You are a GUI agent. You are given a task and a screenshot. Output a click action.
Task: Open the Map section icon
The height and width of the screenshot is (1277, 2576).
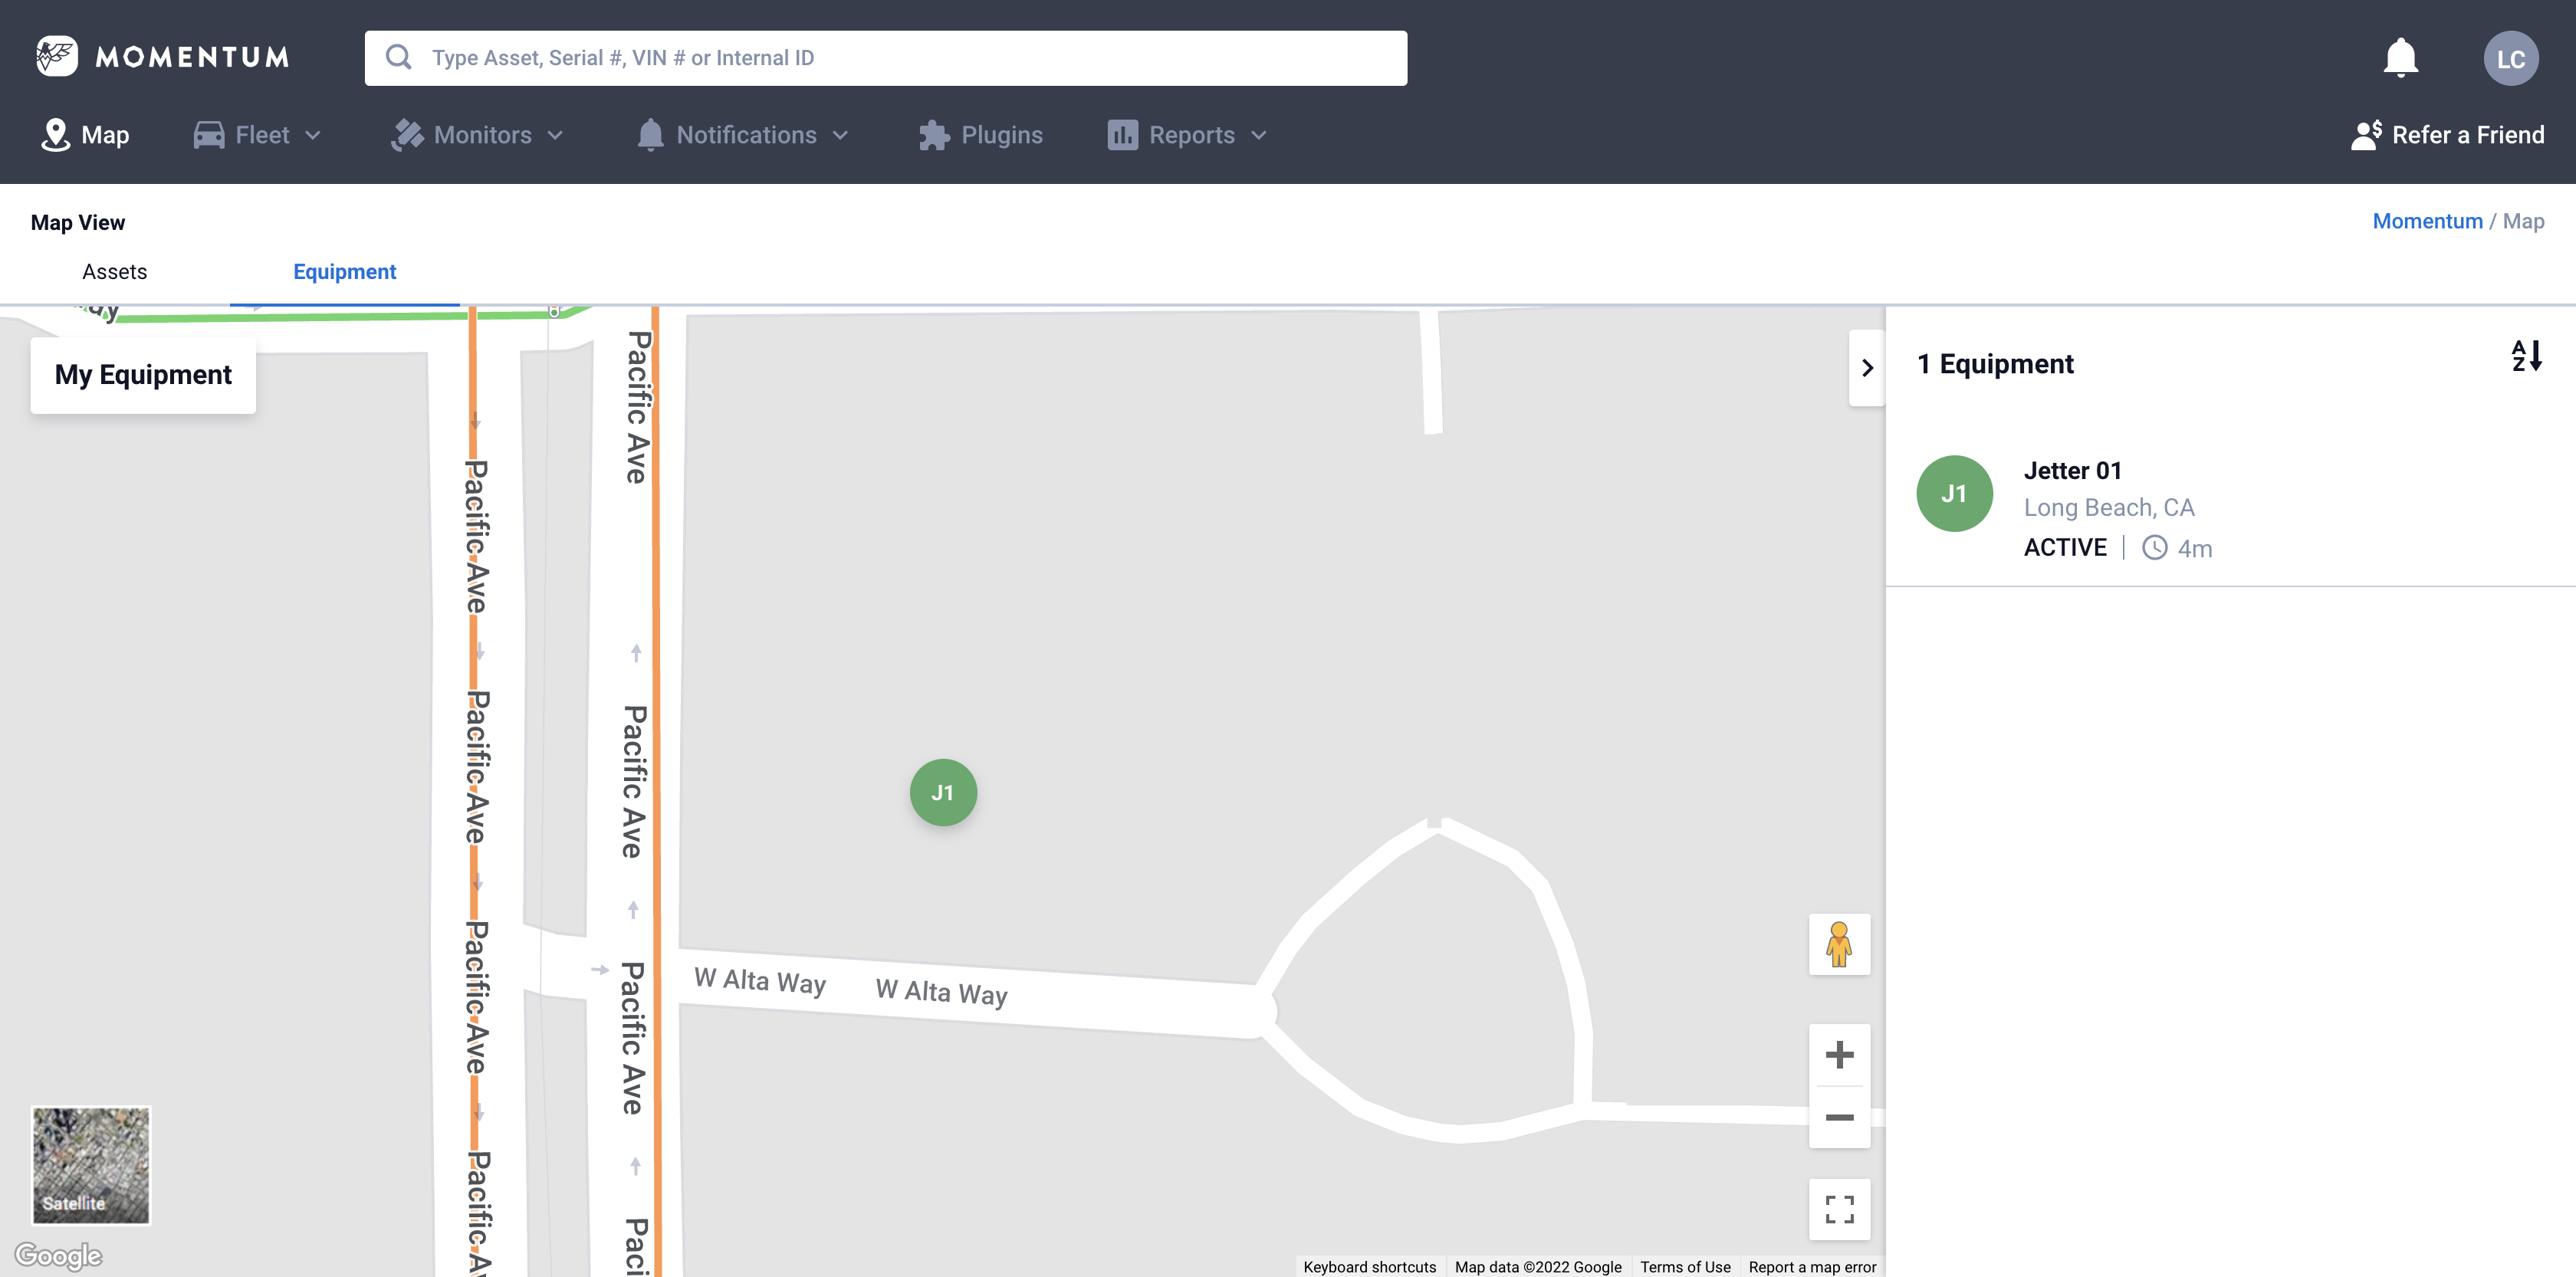(x=56, y=134)
